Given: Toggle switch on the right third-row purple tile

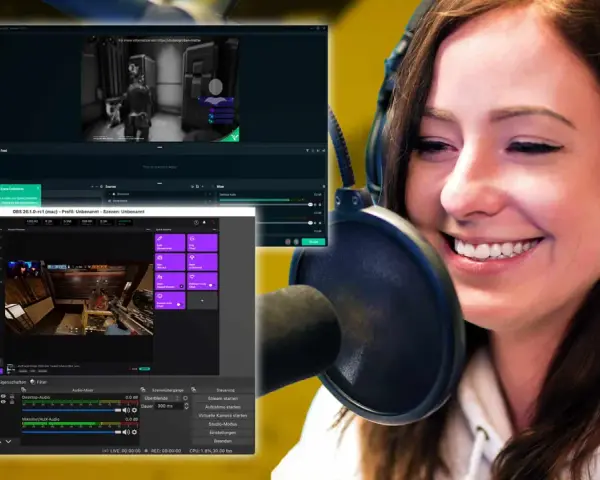Looking at the screenshot, I should pyautogui.click(x=211, y=286).
